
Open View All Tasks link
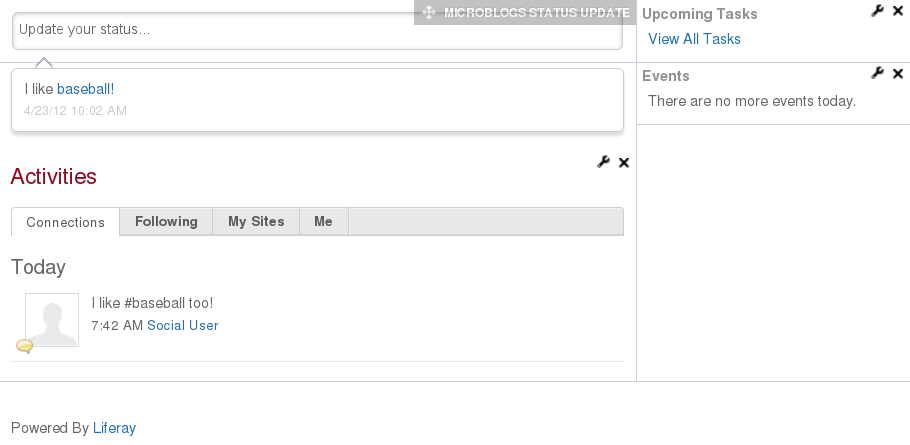point(694,39)
